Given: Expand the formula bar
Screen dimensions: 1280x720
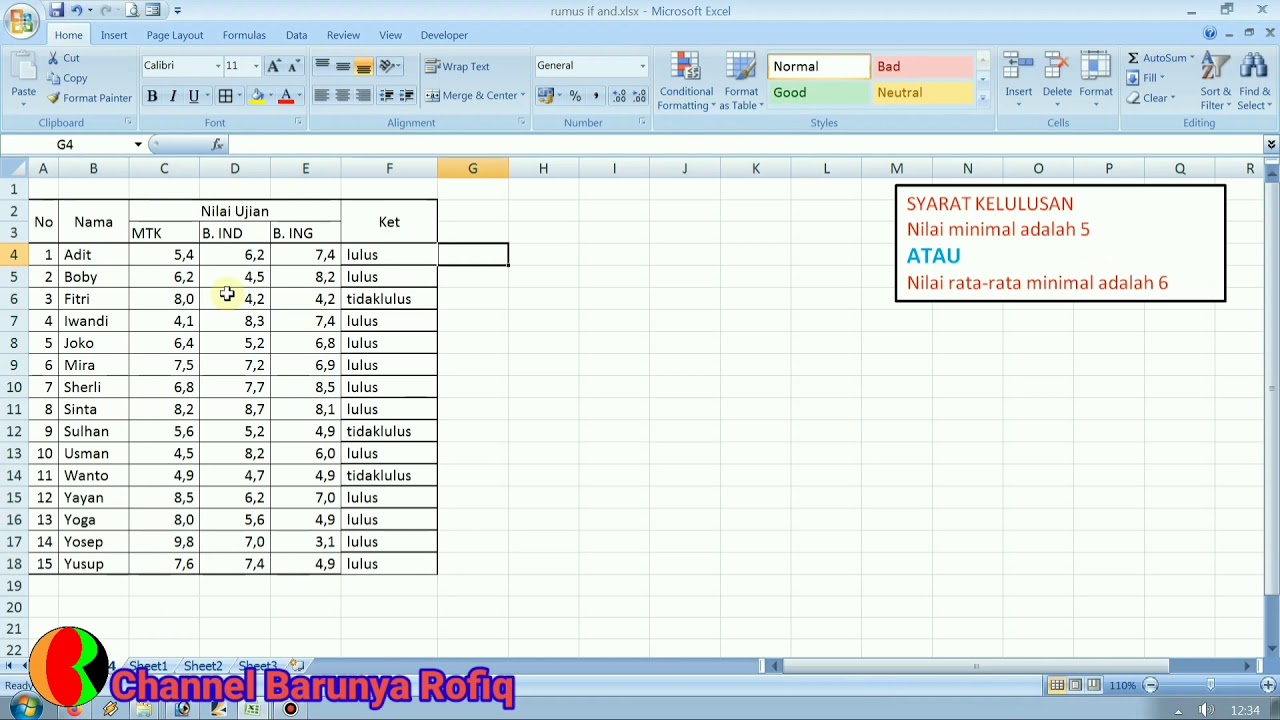Looking at the screenshot, I should pos(1271,145).
